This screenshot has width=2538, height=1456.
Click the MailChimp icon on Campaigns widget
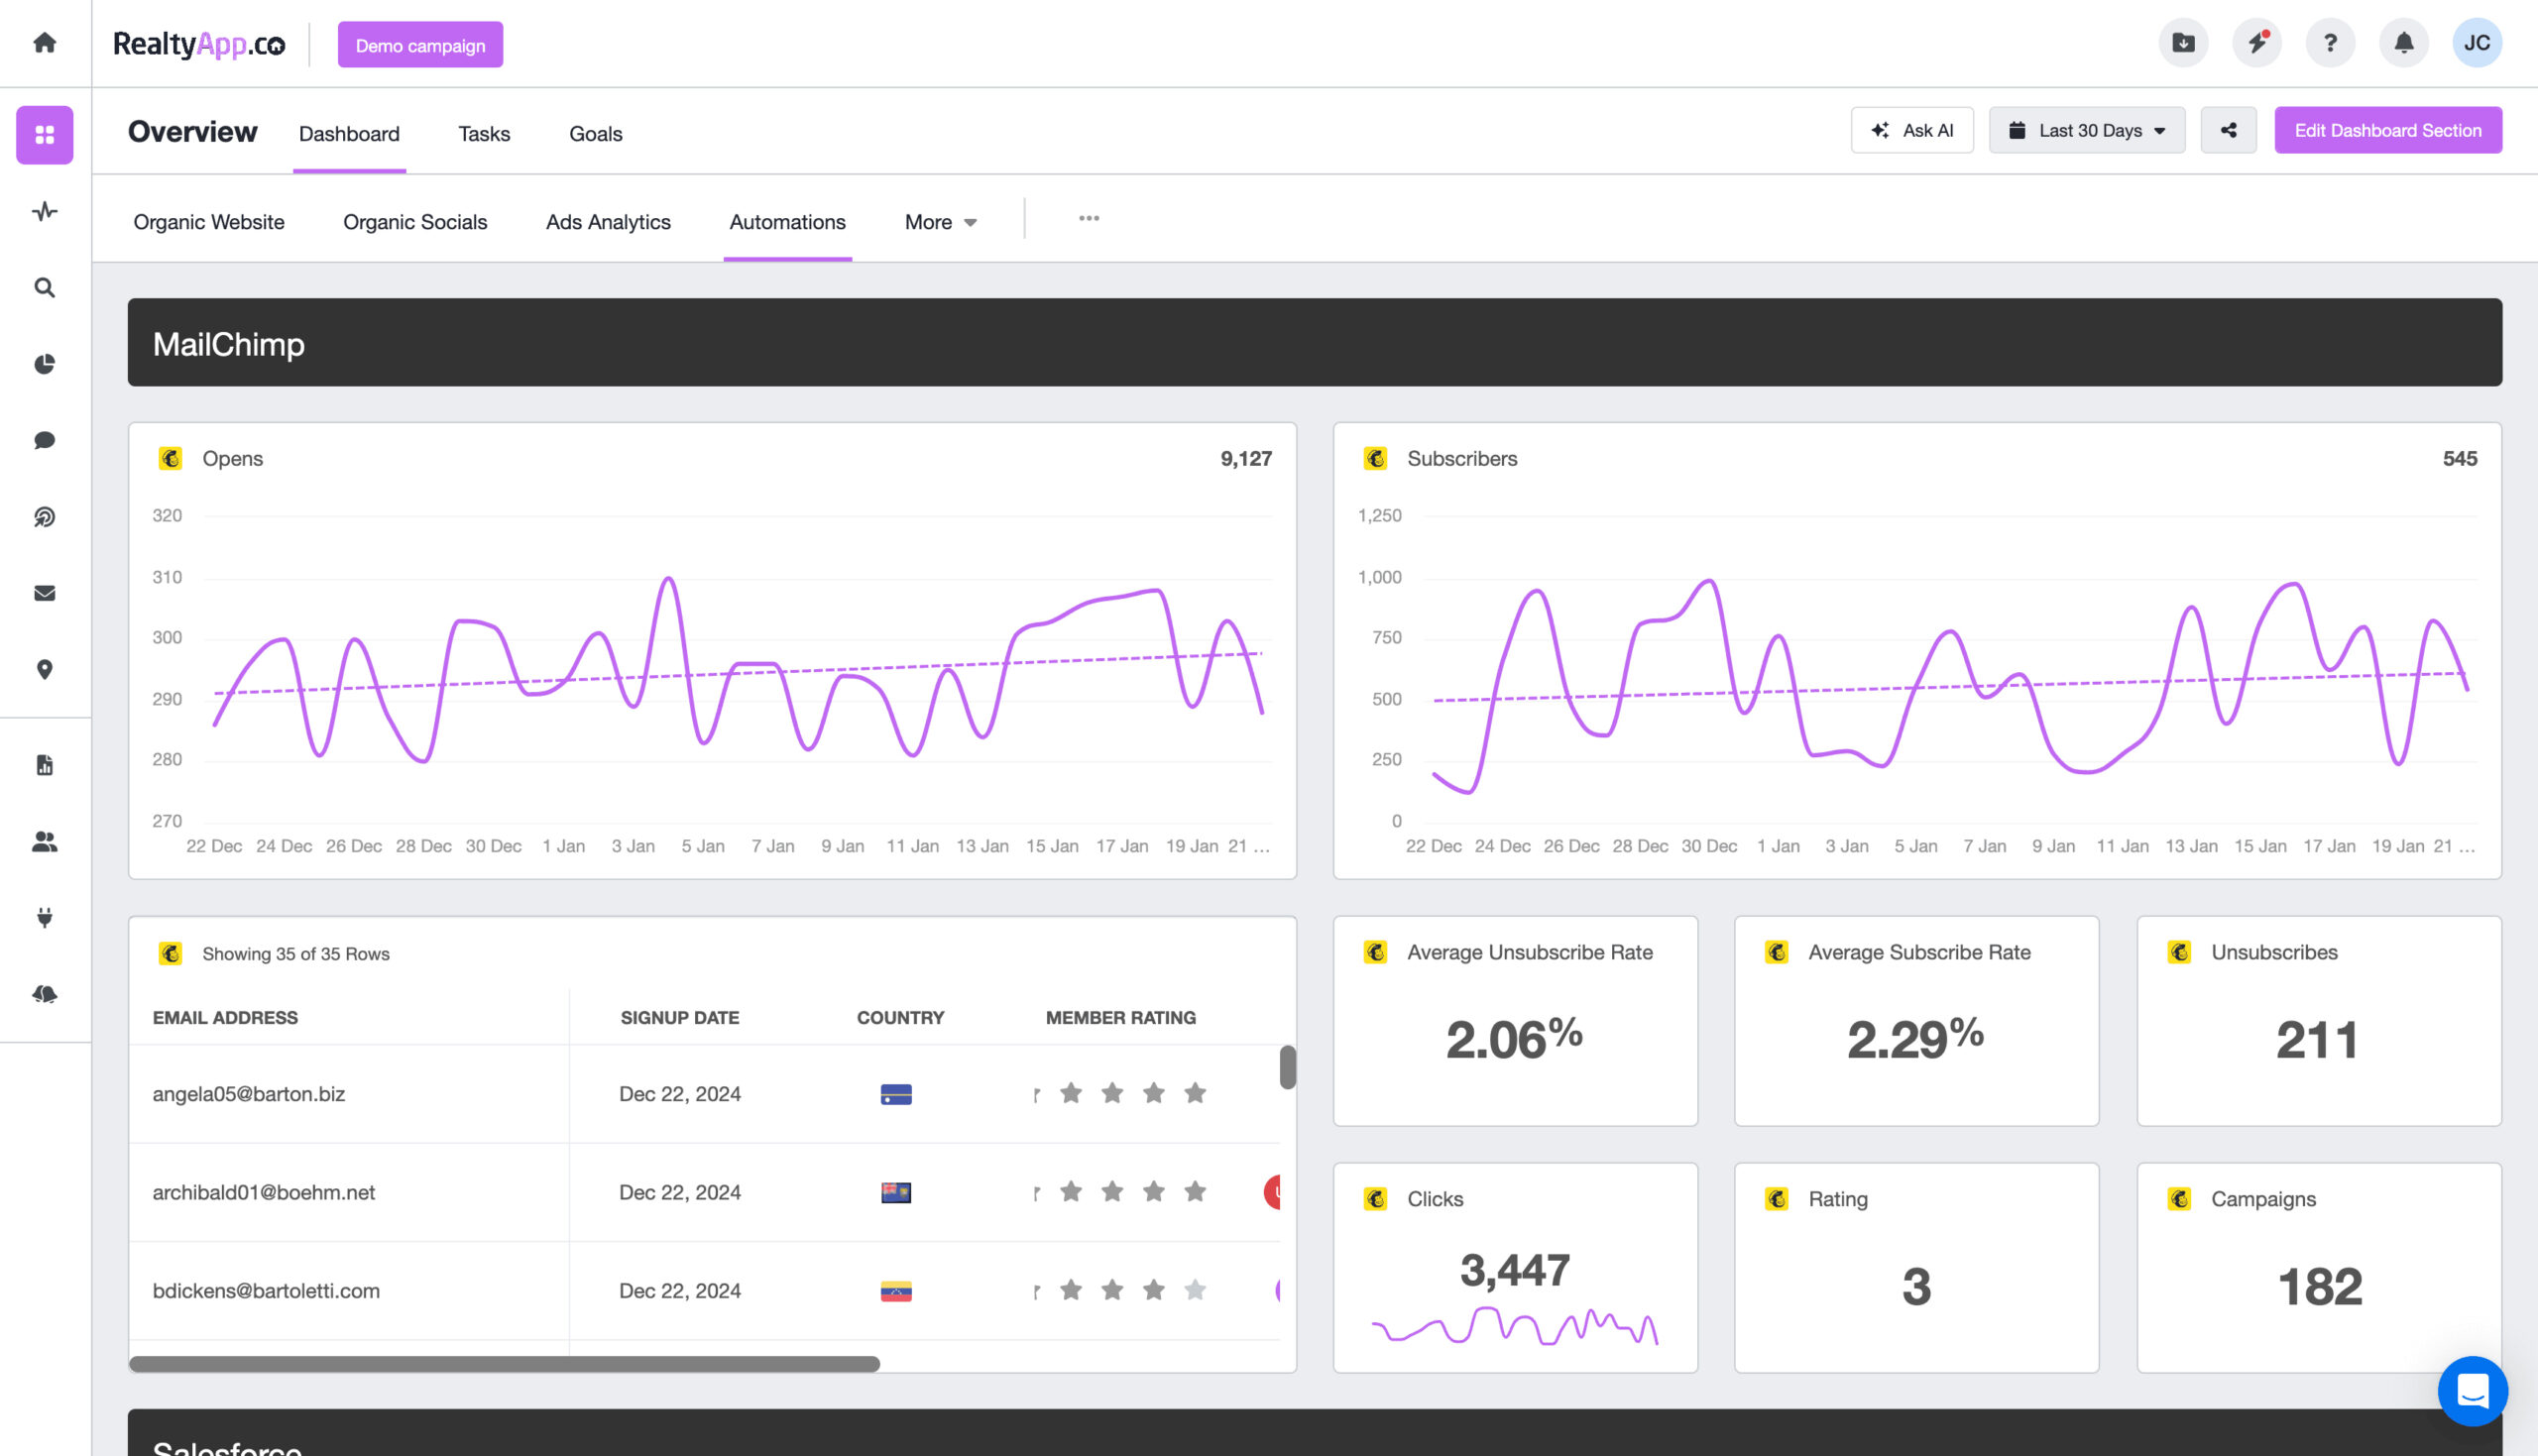(2180, 1199)
